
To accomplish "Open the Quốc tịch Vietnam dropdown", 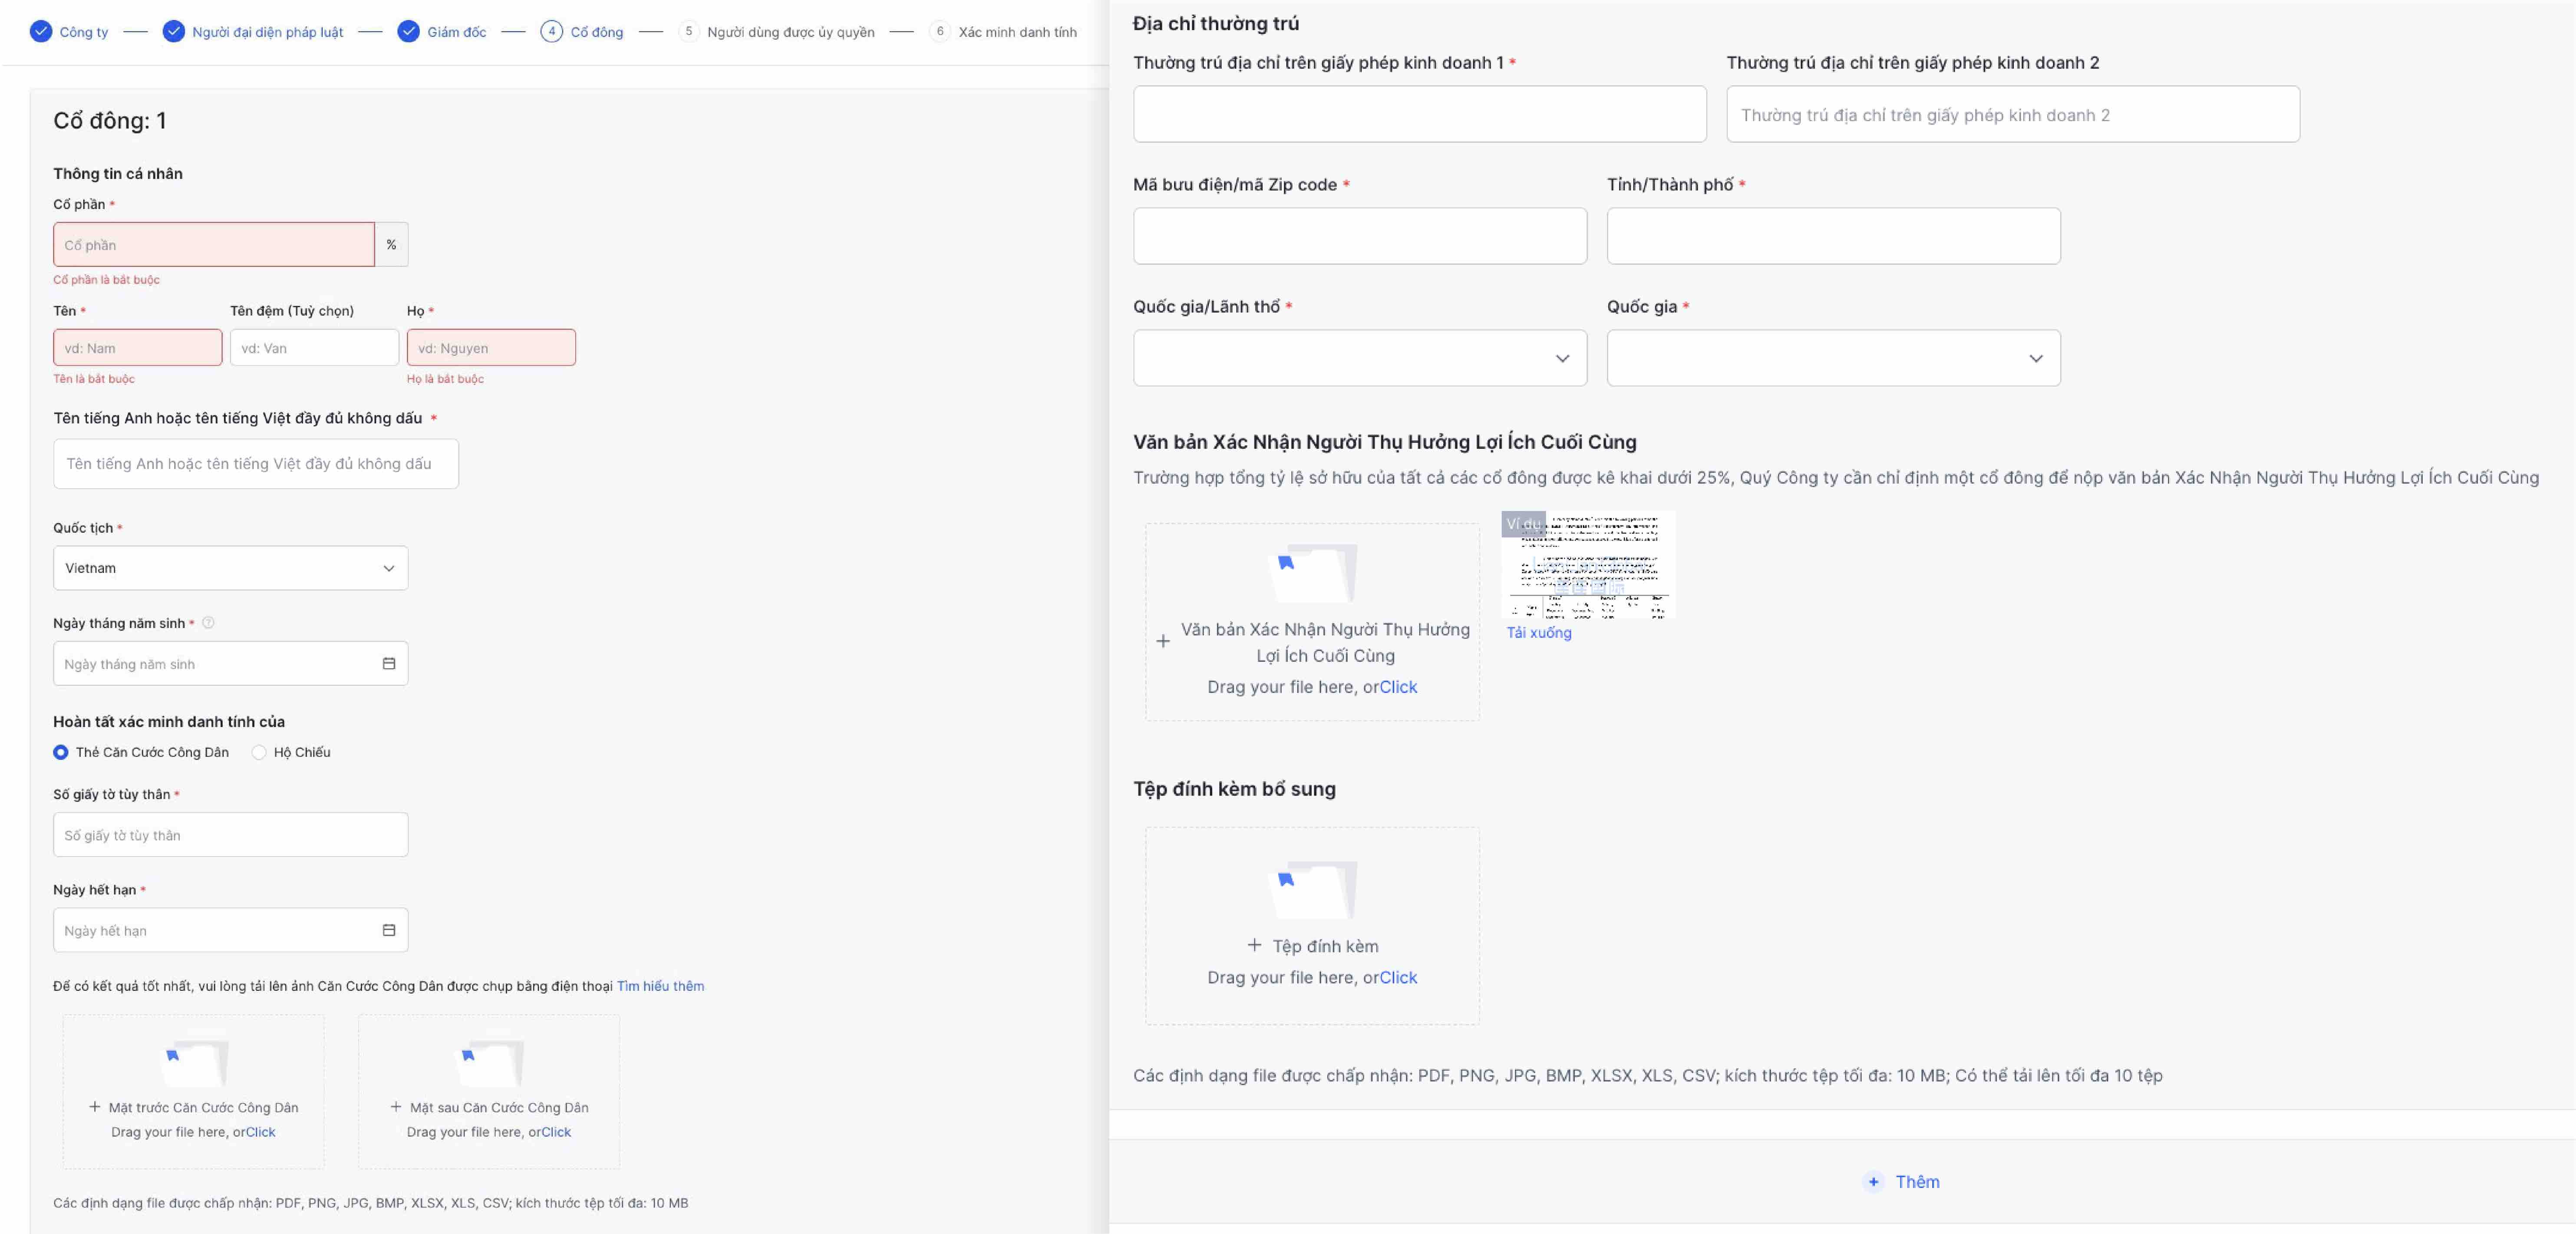I will tap(231, 568).
